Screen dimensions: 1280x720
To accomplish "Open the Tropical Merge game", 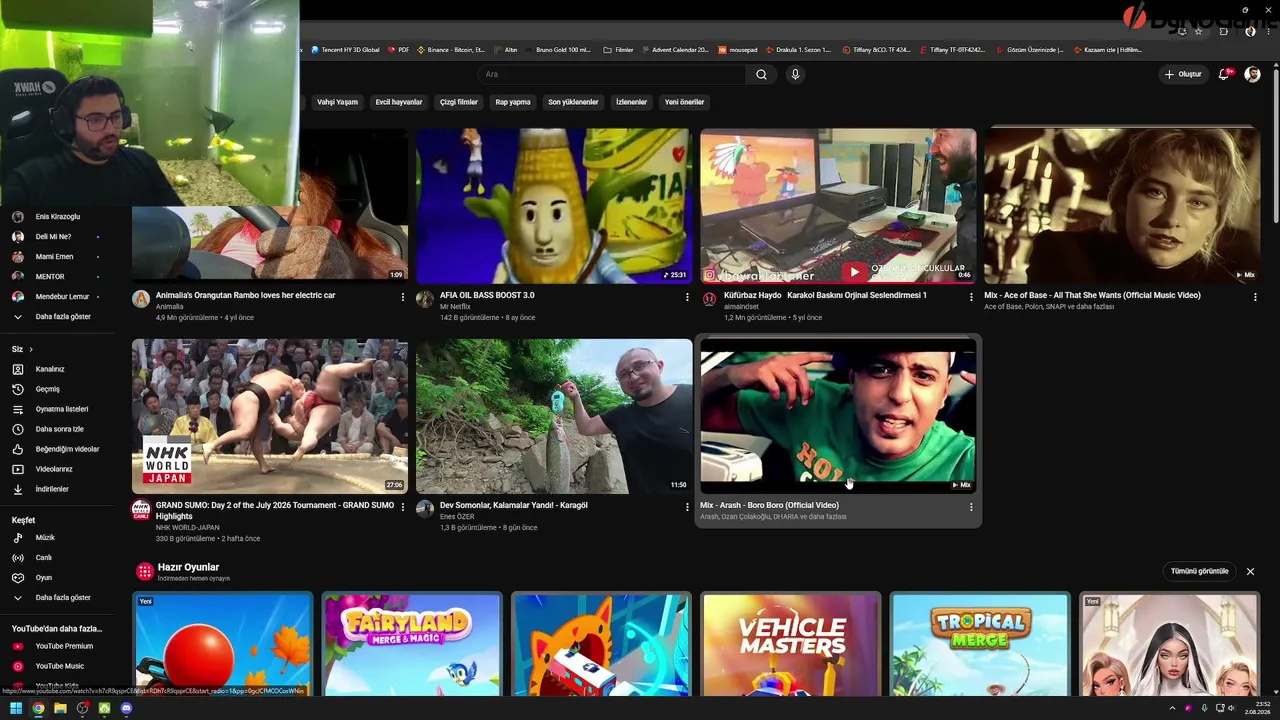I will pyautogui.click(x=980, y=645).
